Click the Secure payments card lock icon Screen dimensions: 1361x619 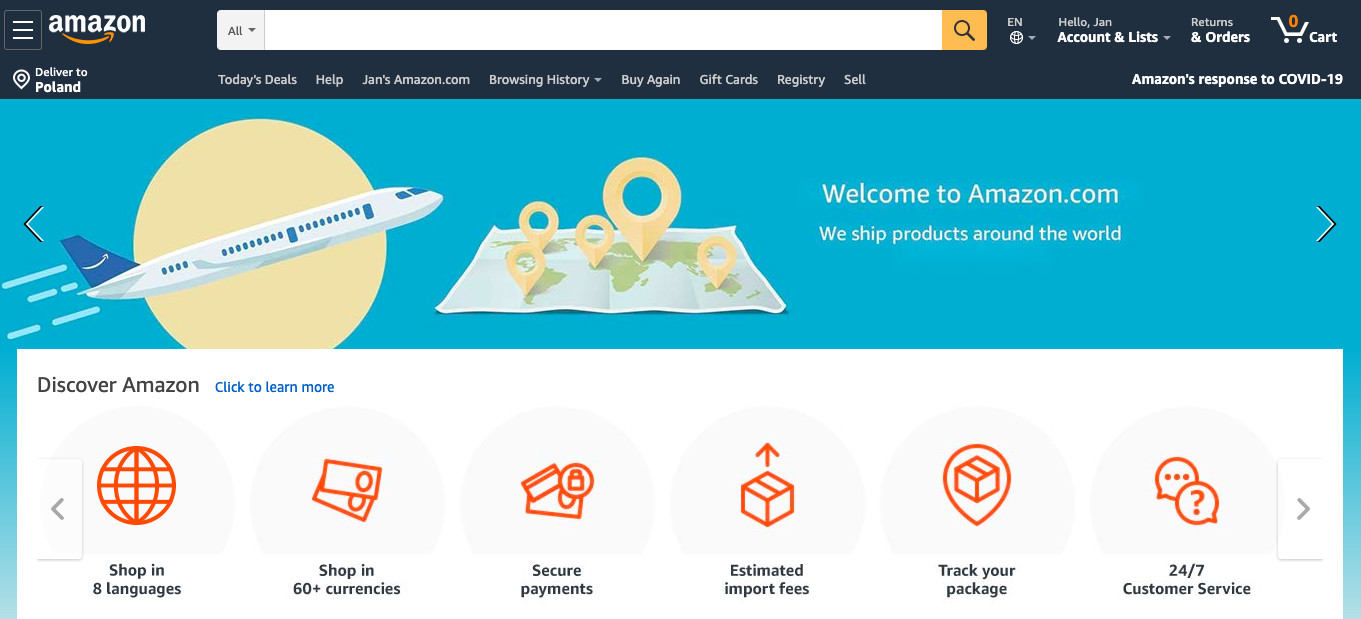(x=557, y=490)
